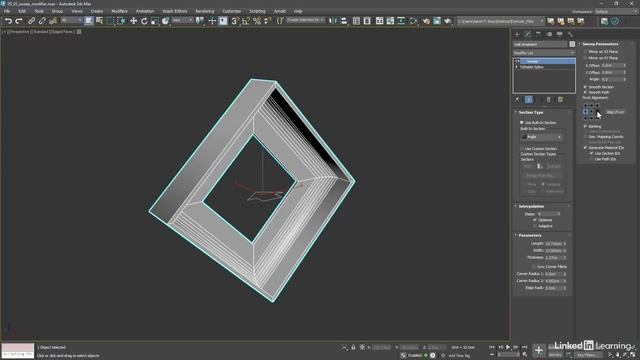Activate the Select and Place tool
640x360 pixels.
click(x=165, y=21)
